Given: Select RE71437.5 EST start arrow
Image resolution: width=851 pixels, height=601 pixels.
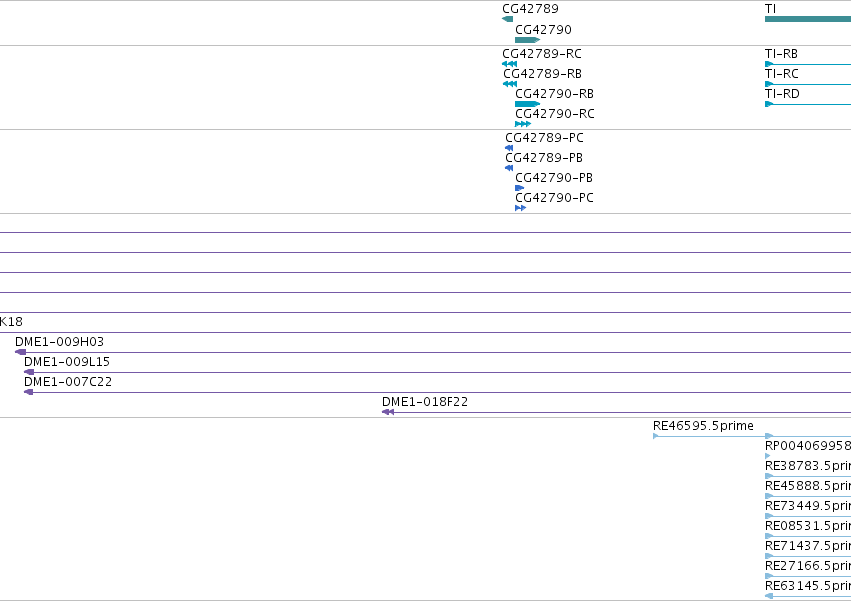Looking at the screenshot, I should (x=769, y=557).
